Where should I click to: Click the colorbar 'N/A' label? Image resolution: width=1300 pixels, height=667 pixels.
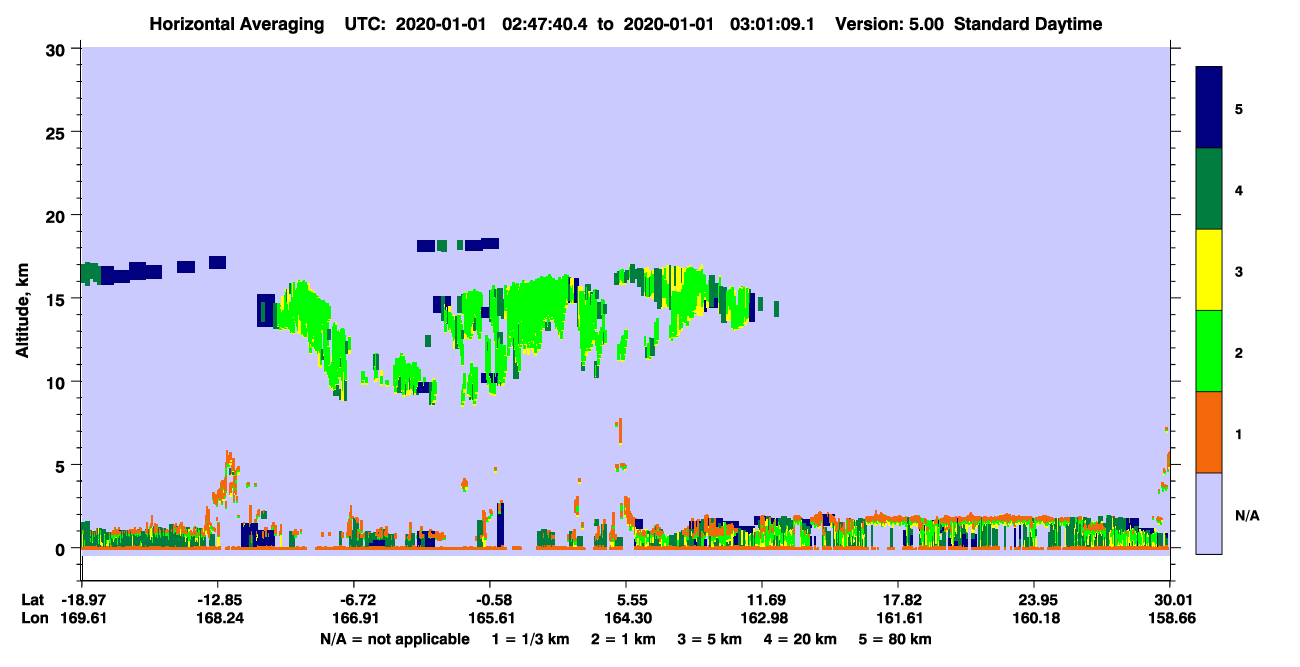1246,515
